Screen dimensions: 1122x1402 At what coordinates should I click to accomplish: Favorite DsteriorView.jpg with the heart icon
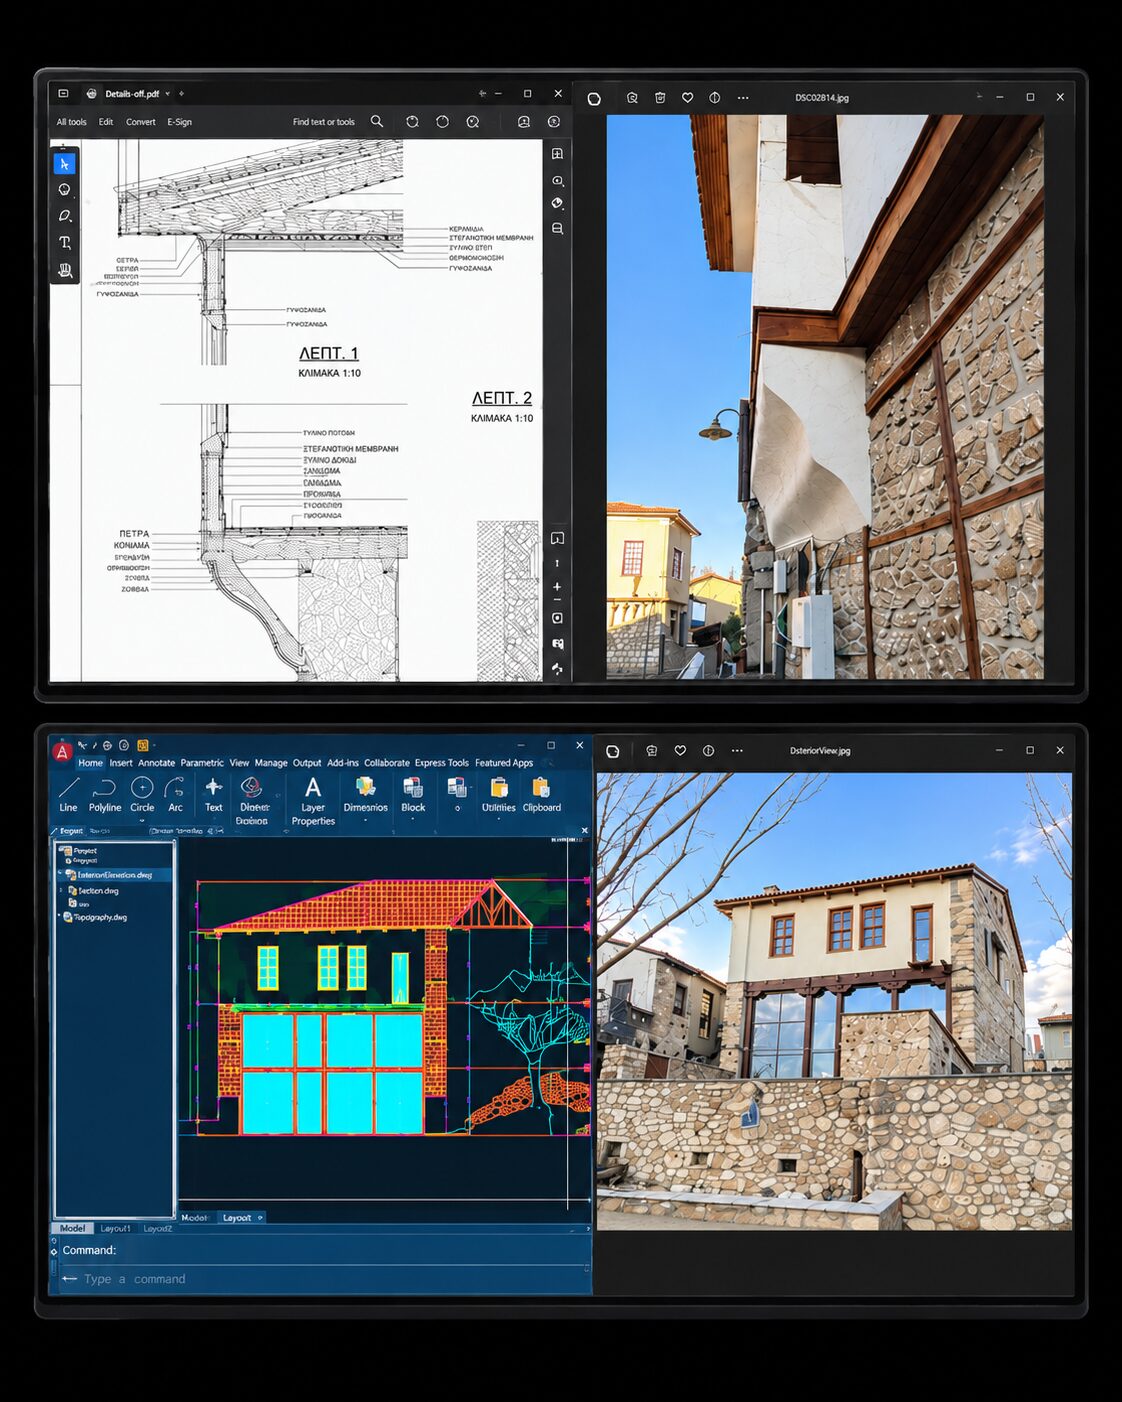click(680, 751)
